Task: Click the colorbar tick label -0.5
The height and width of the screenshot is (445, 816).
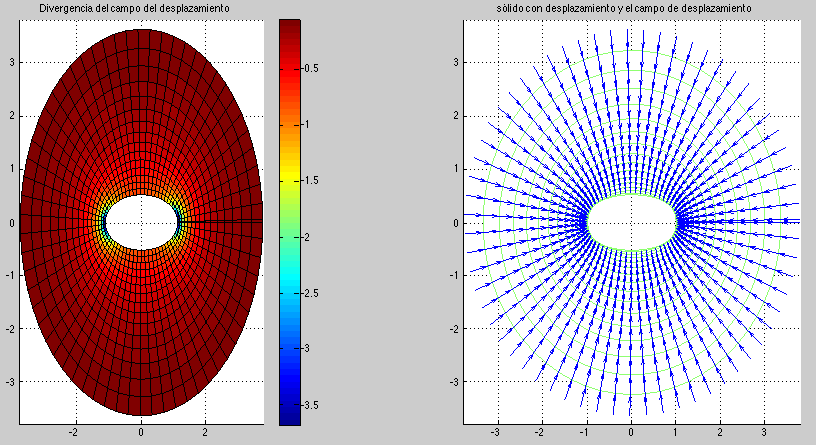Action: (312, 69)
